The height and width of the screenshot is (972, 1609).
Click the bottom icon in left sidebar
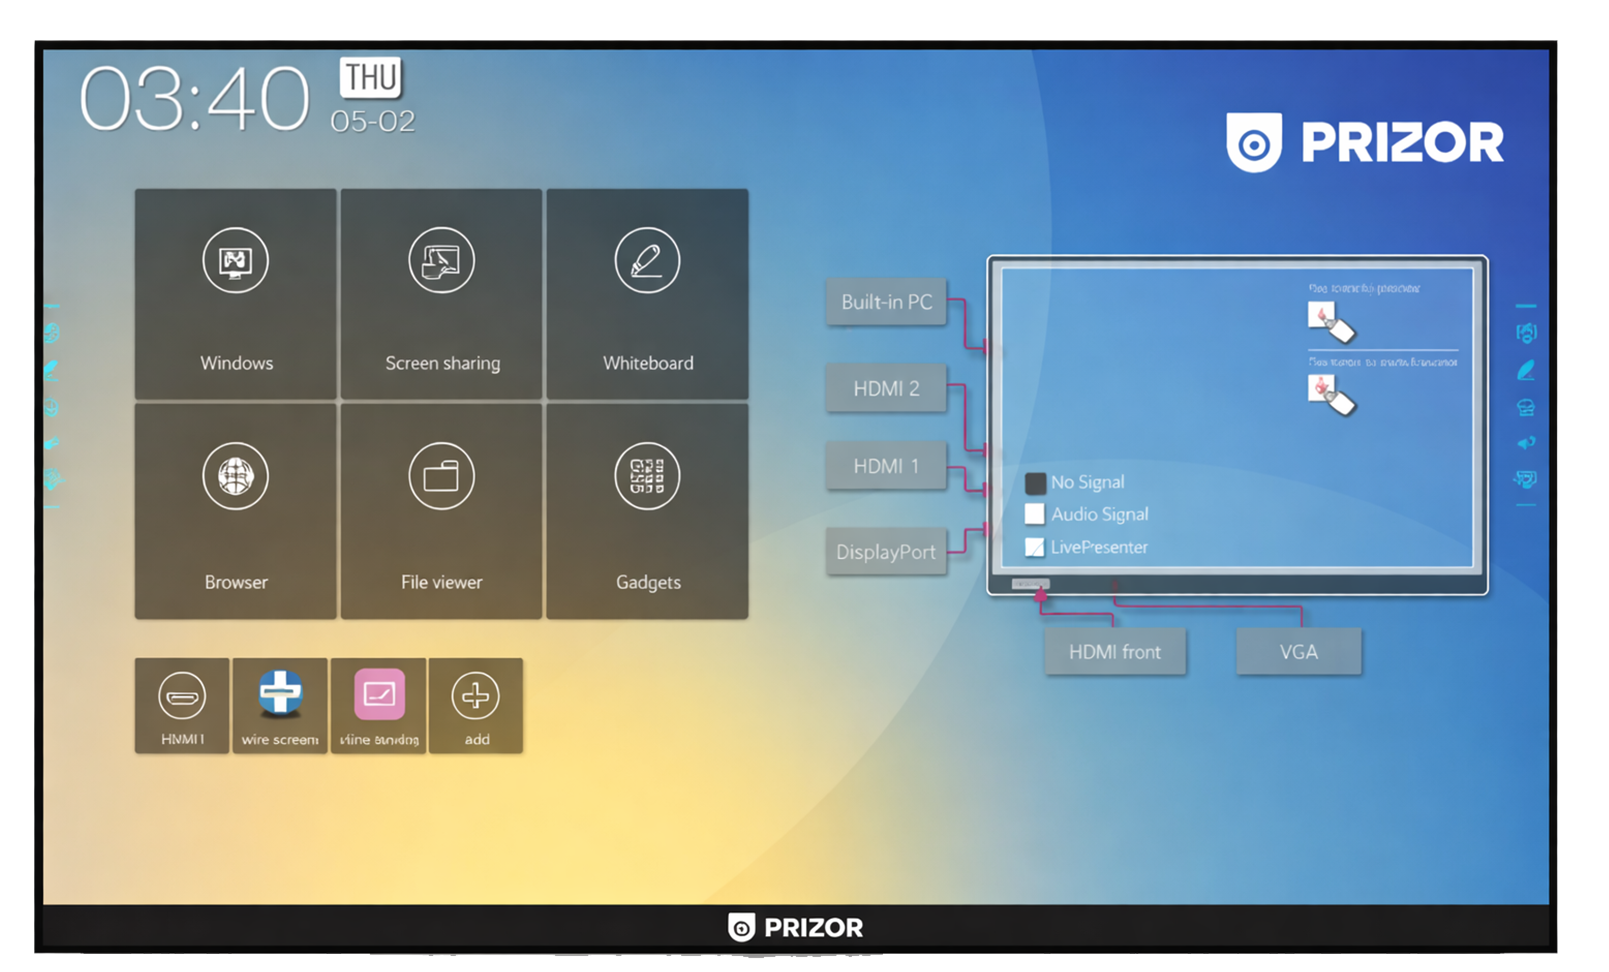click(x=52, y=479)
